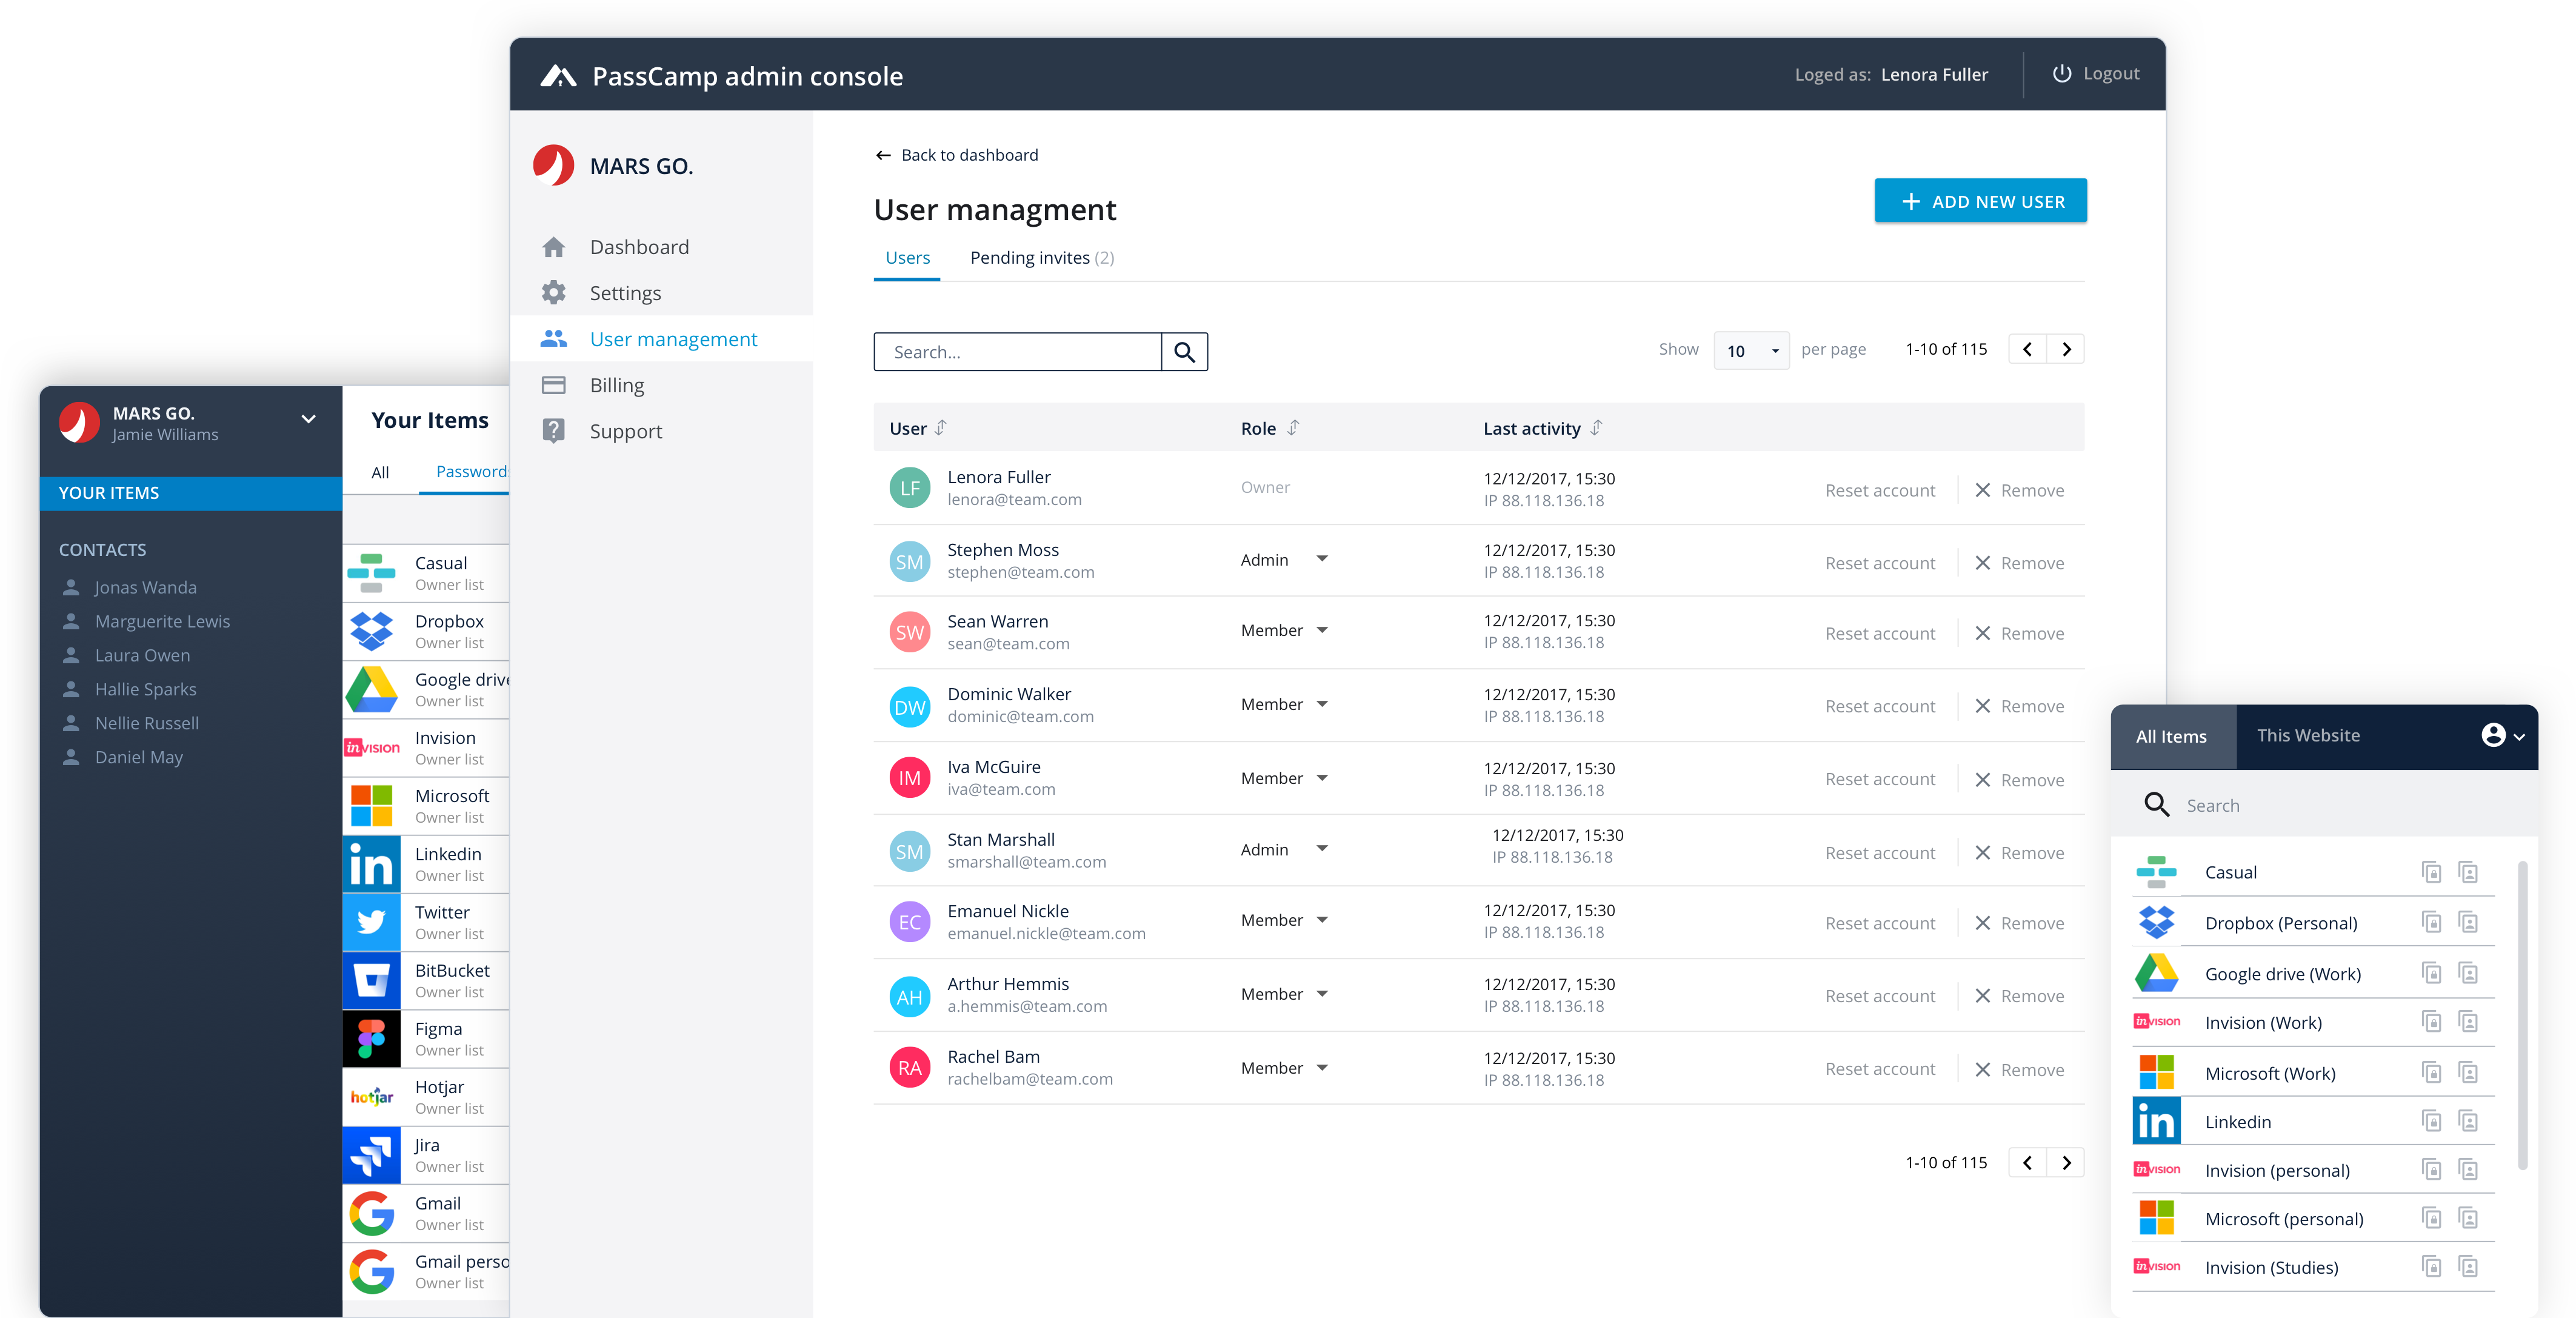
Task: Open Stephen Moss role dropdown
Action: click(1322, 559)
